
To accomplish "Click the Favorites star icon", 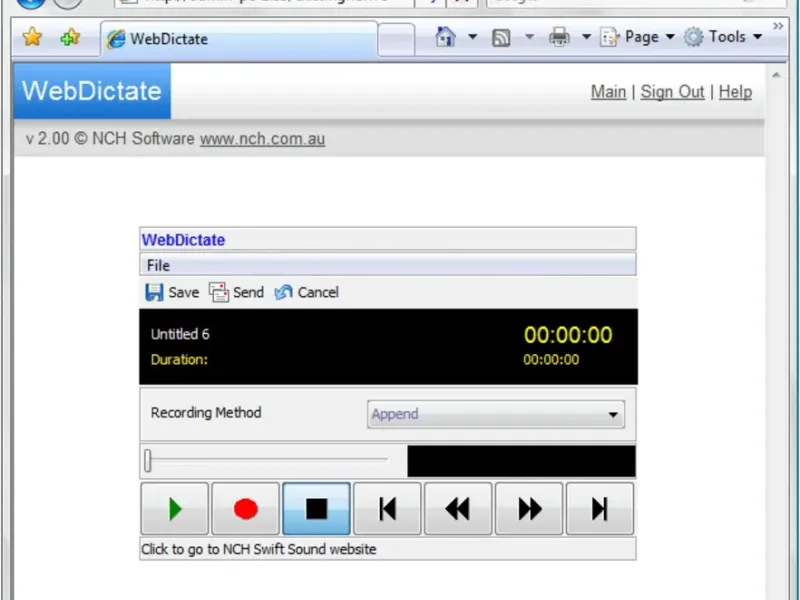I will coord(32,37).
